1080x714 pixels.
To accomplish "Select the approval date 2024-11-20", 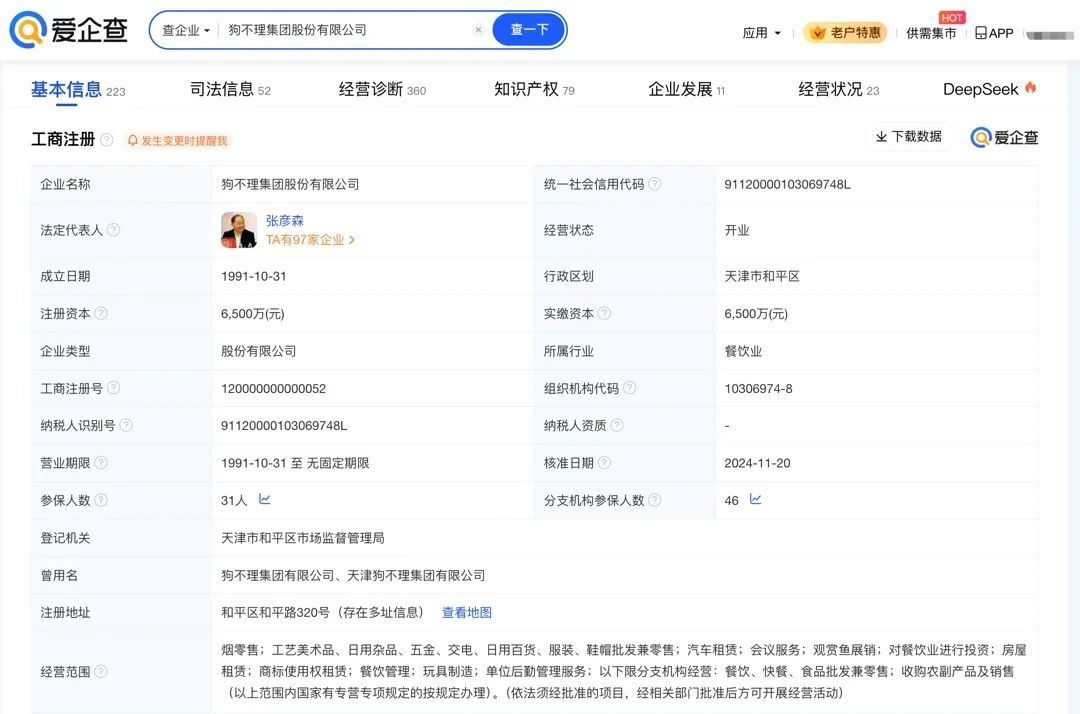I will [x=757, y=463].
